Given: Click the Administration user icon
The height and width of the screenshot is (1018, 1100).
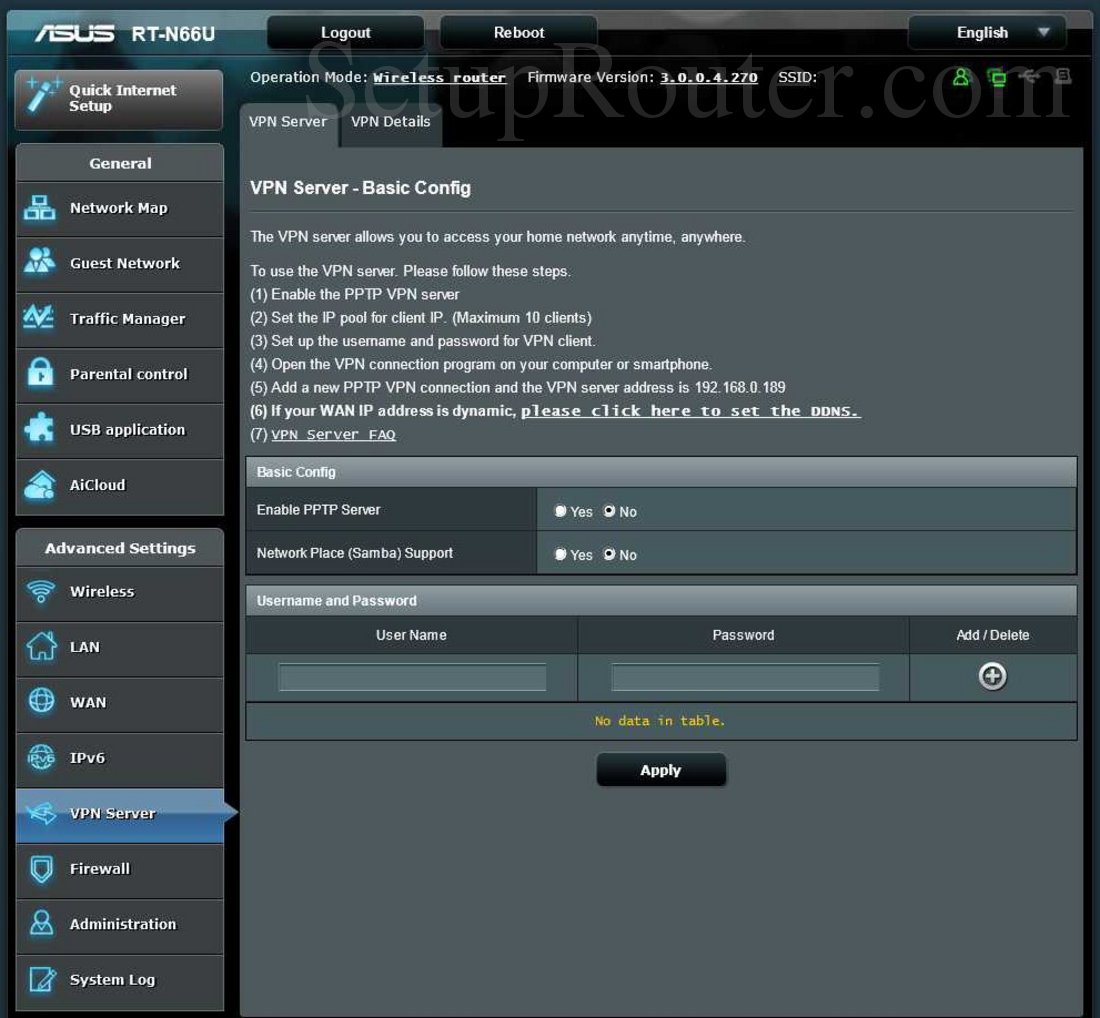Looking at the screenshot, I should click(x=41, y=923).
